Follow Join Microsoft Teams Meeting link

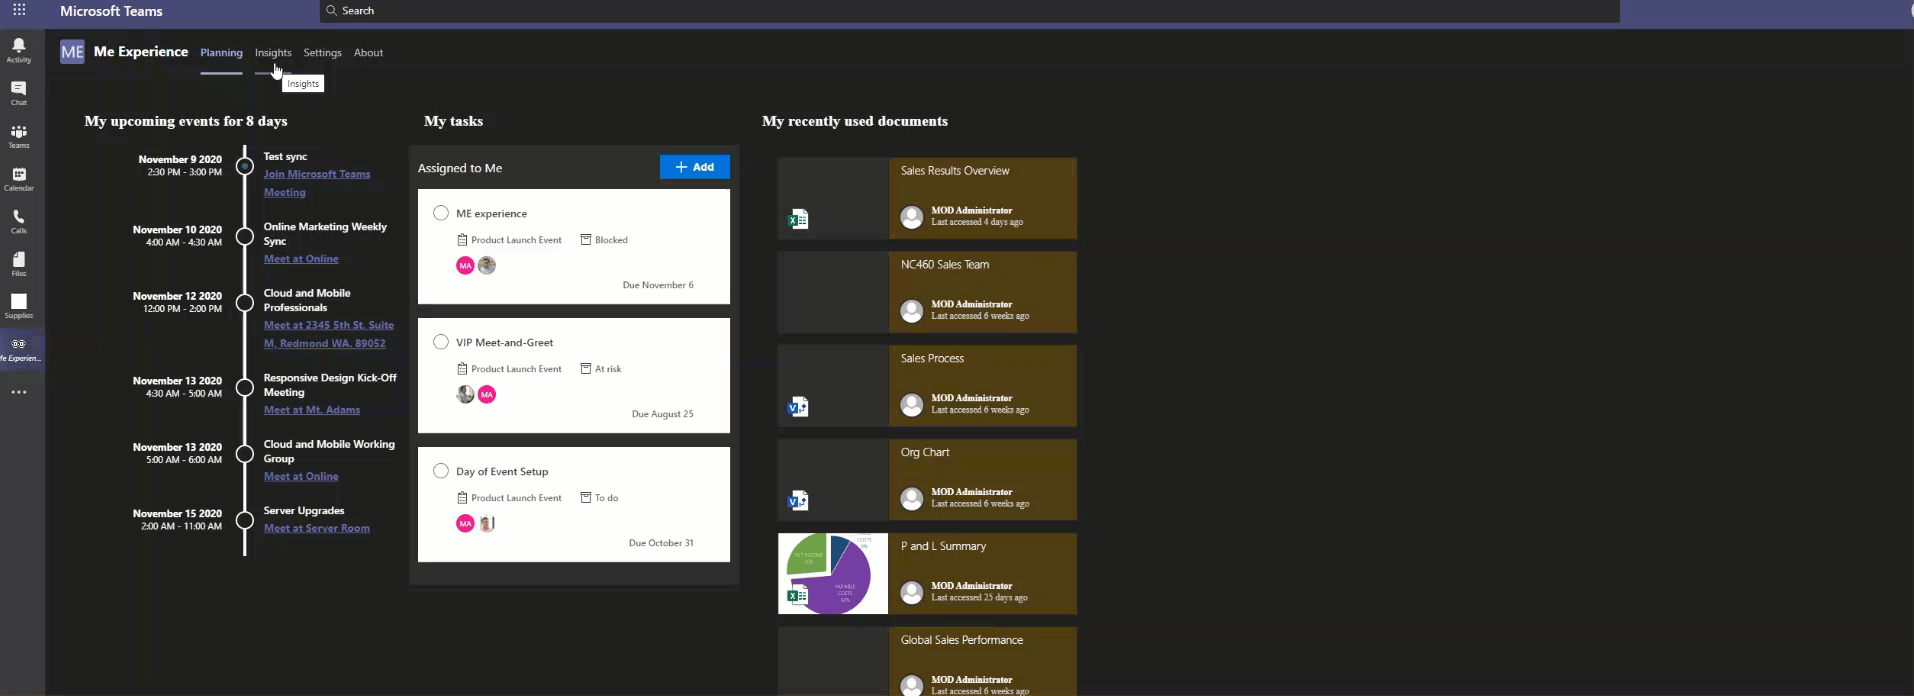pos(317,183)
